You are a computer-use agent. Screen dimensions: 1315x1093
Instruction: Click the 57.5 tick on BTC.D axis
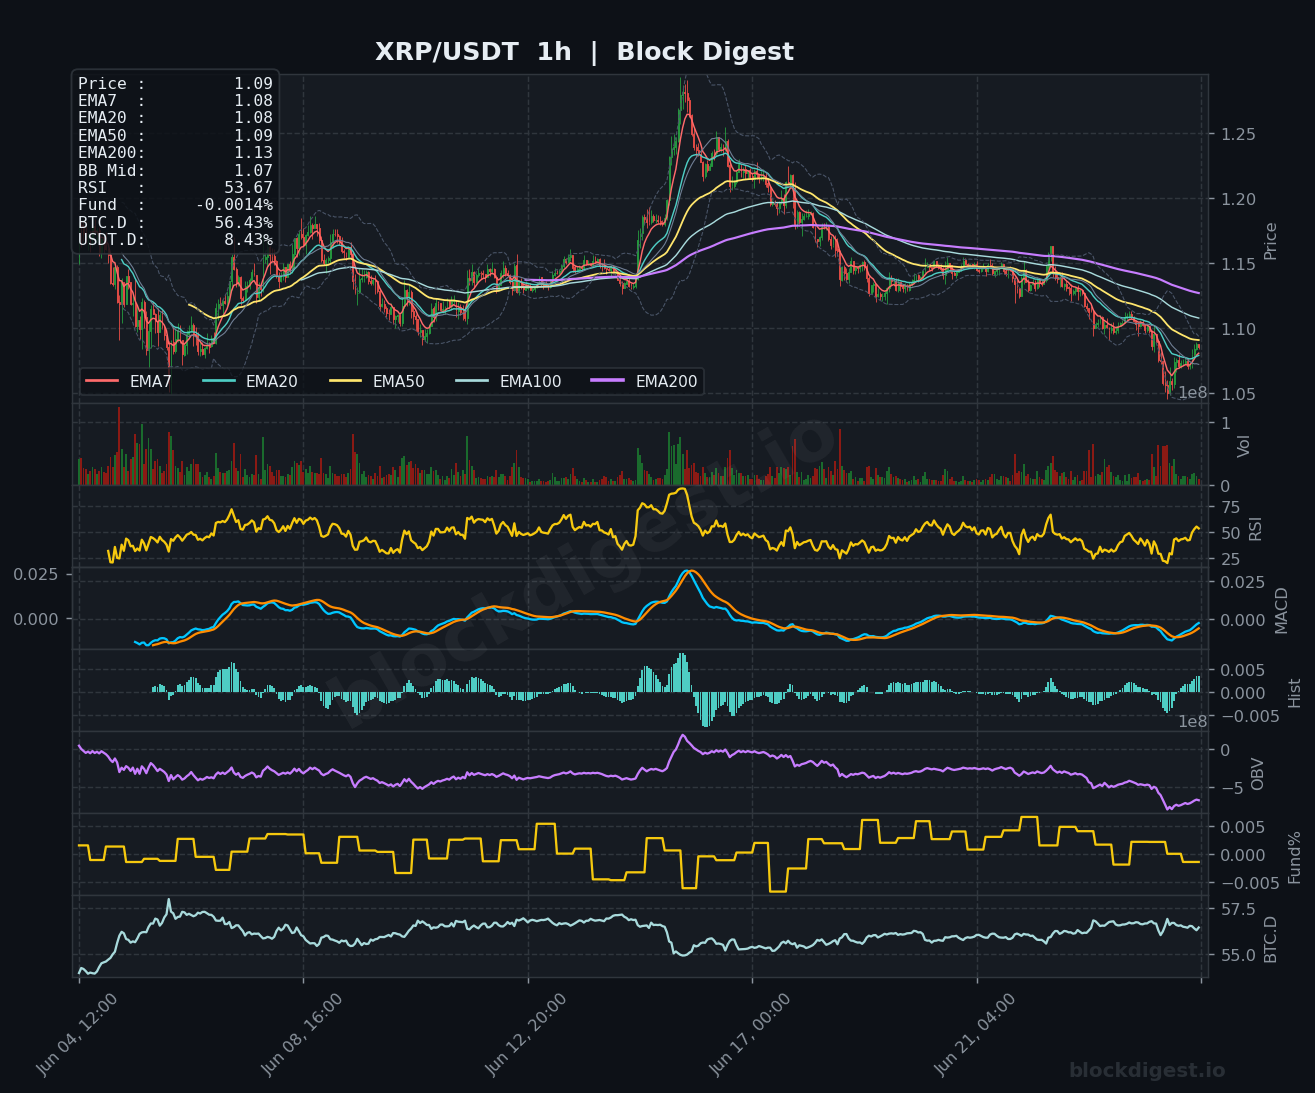point(1238,909)
